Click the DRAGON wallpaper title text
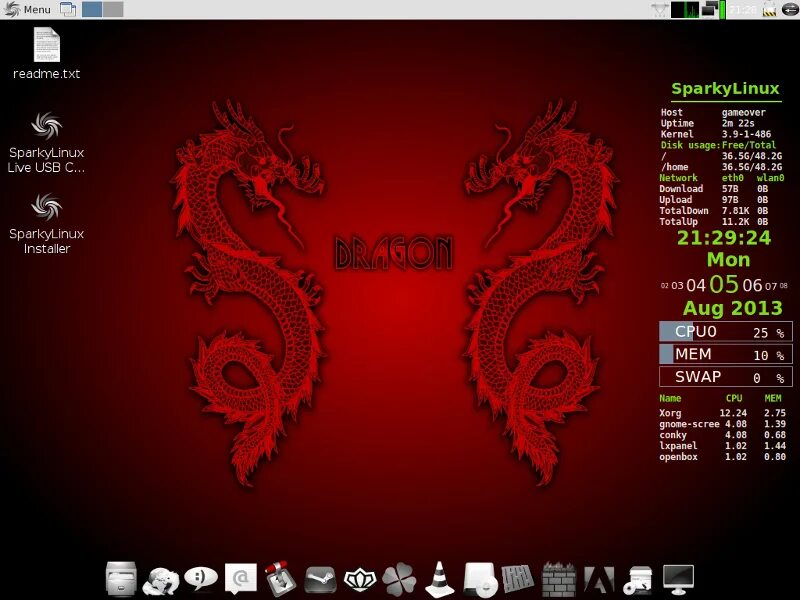 point(393,253)
